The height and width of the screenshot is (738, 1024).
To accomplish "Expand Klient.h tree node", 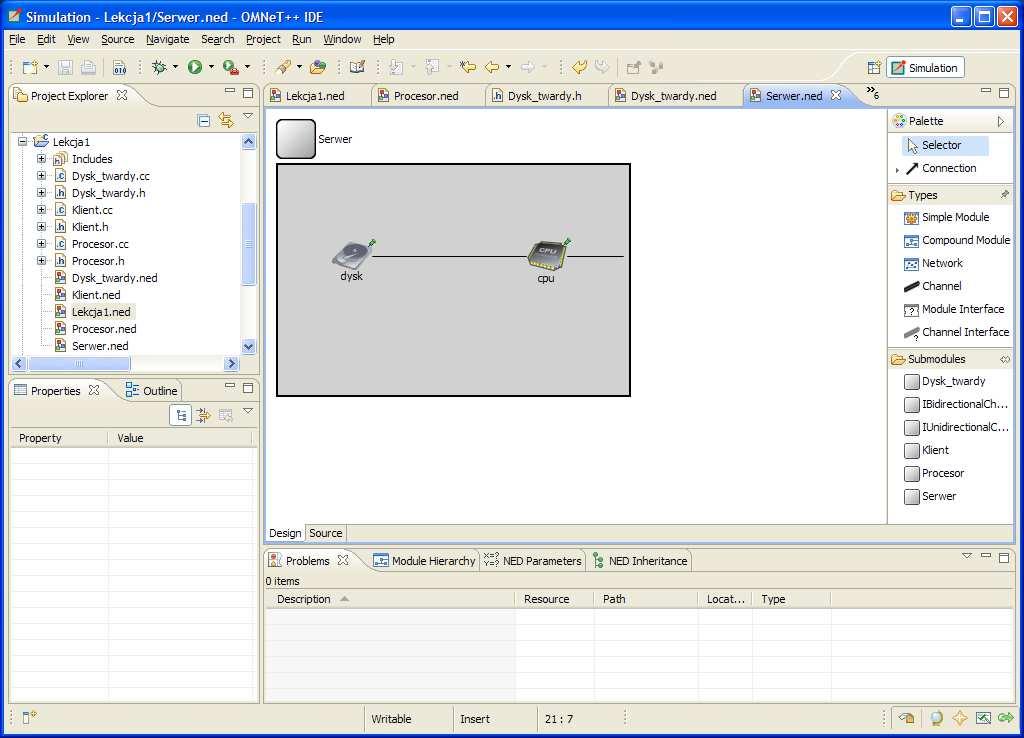I will [41, 227].
